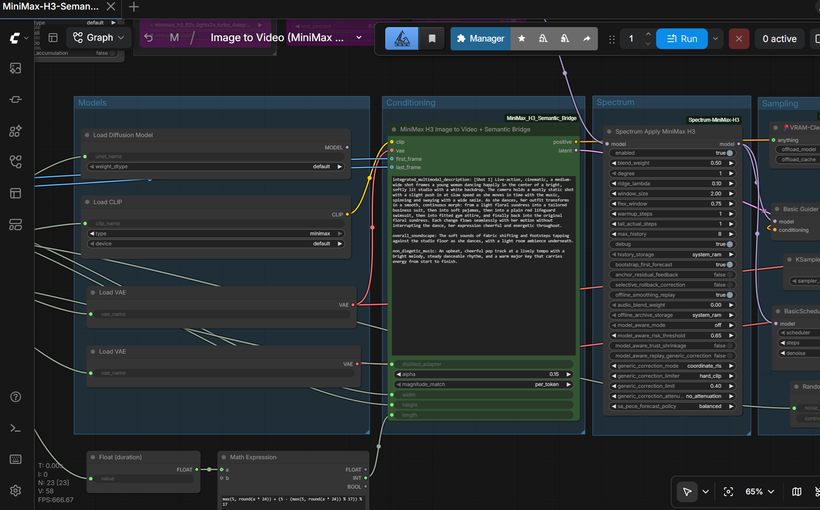Viewport: 820px width, 510px height.
Task: Toggle the minimap map icon
Action: click(x=796, y=492)
